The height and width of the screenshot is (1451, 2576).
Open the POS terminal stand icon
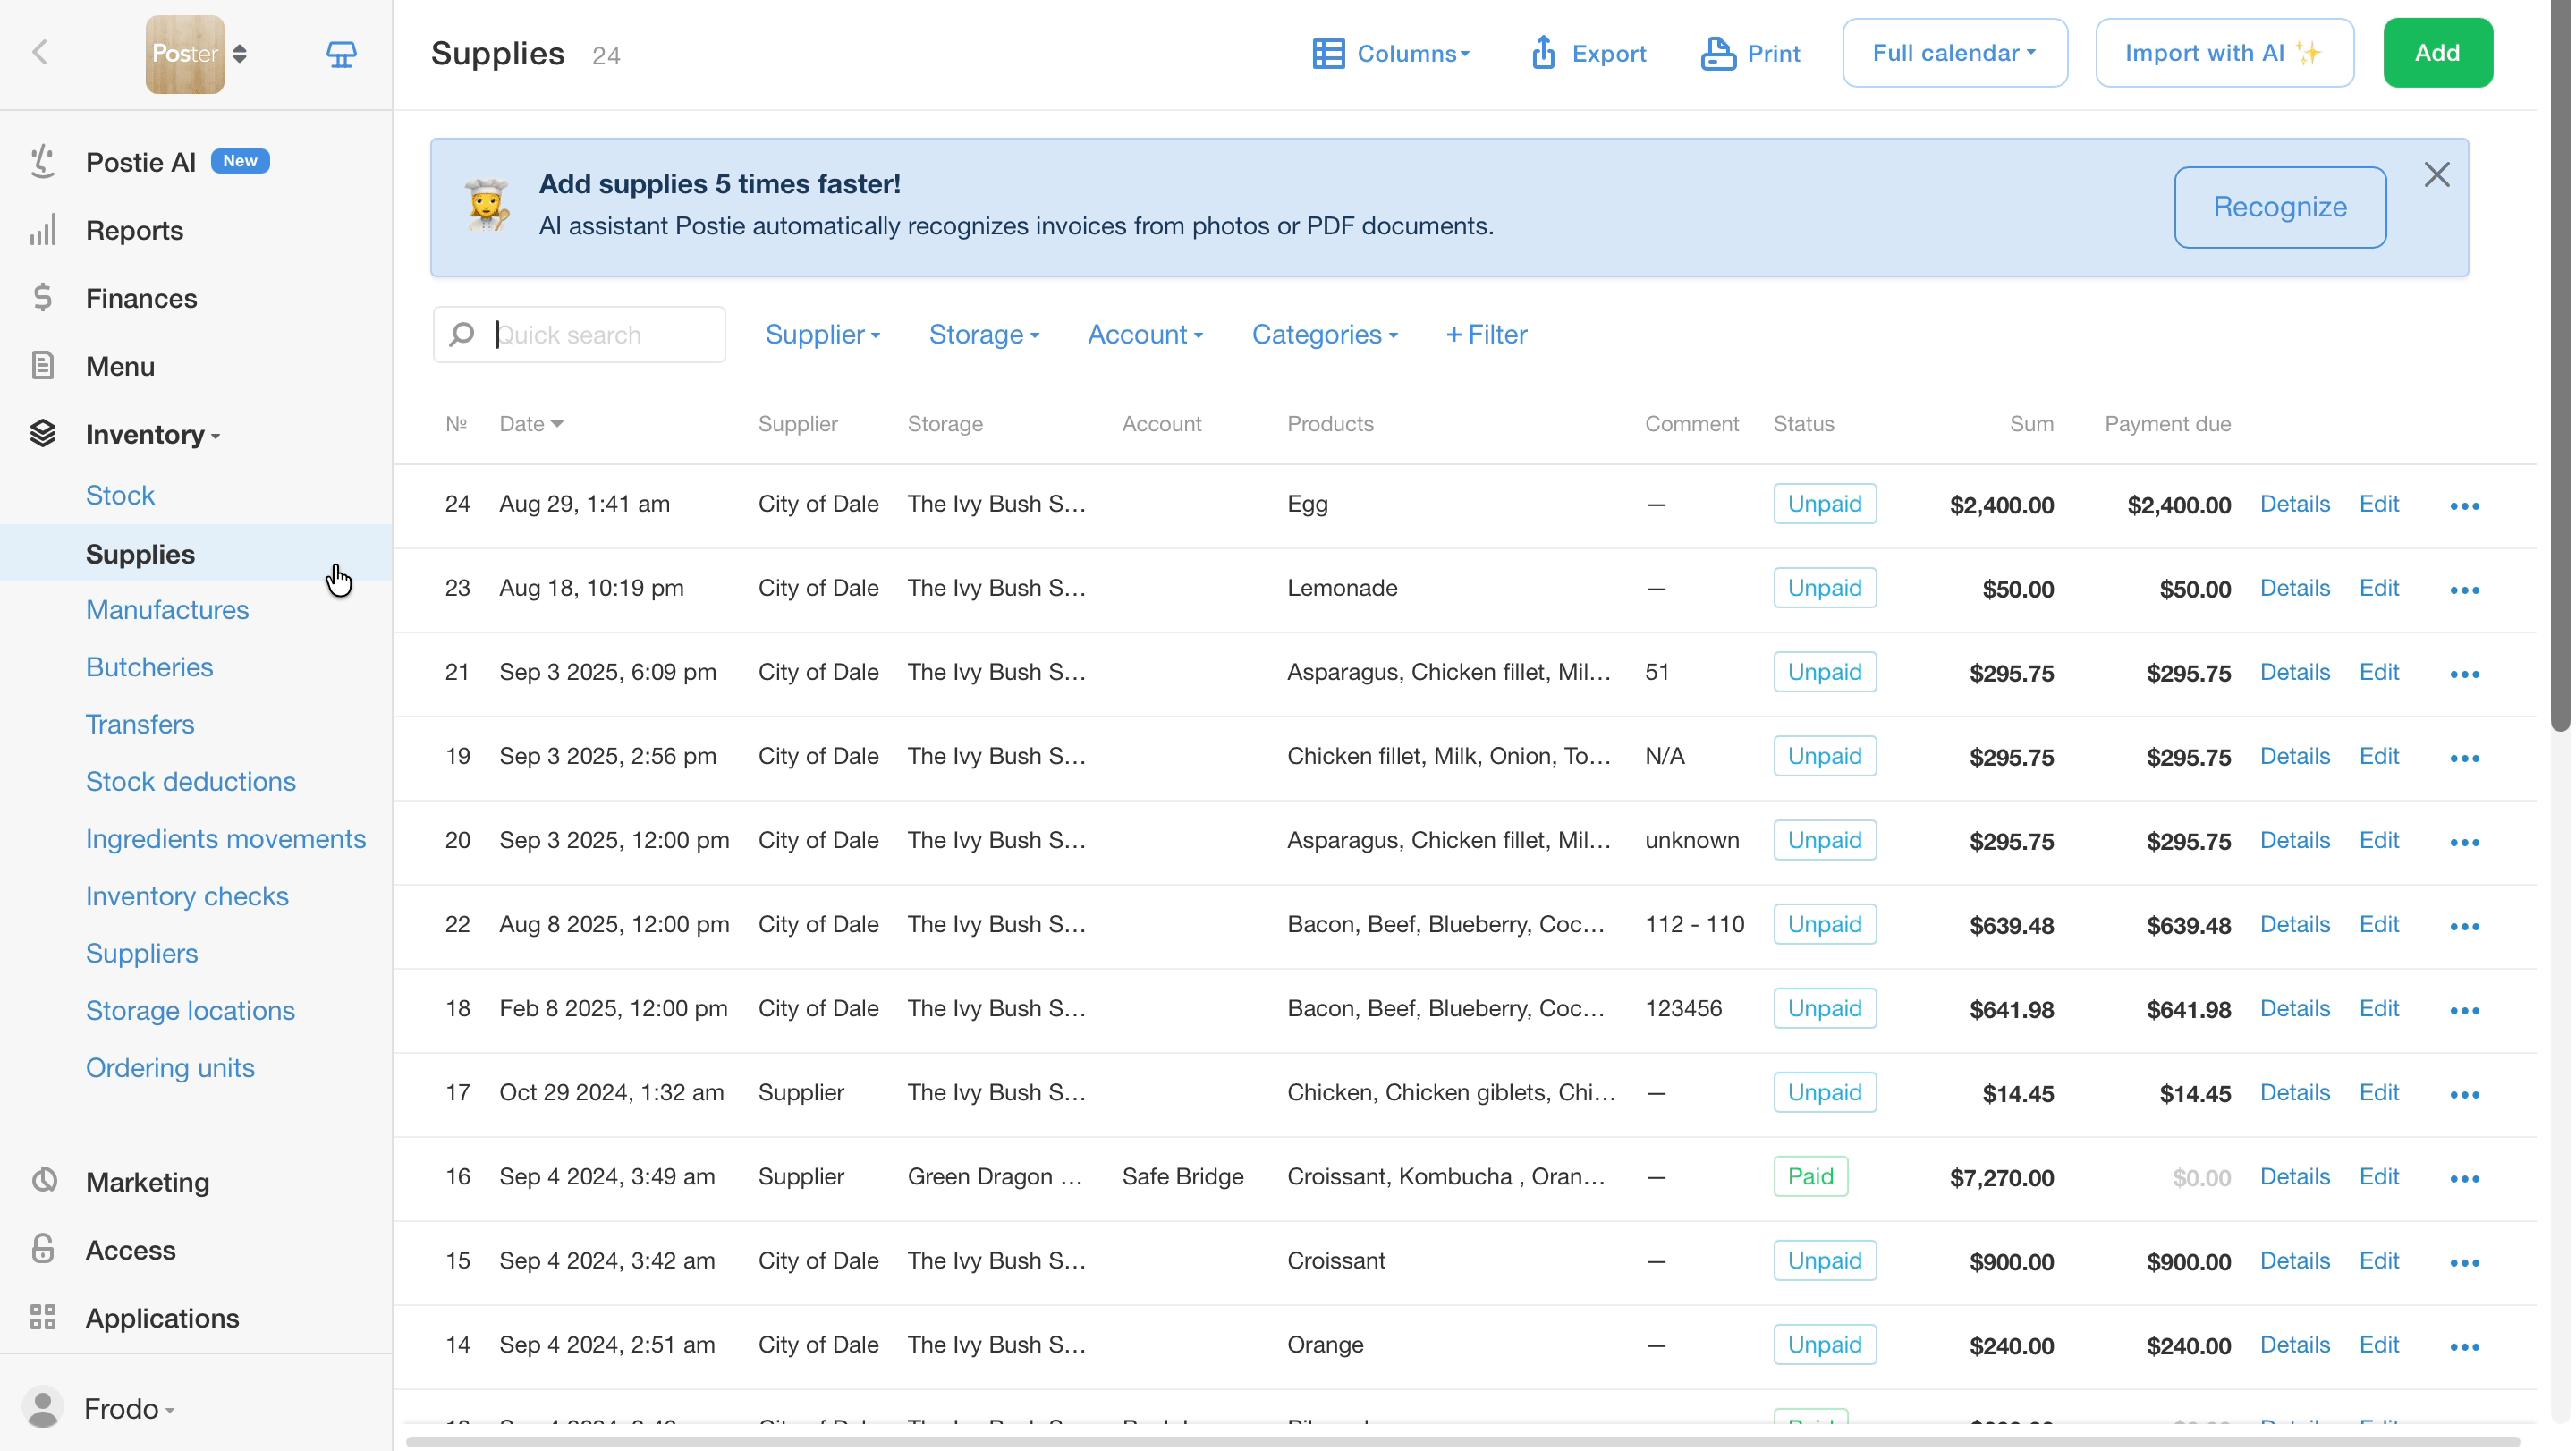pos(341,54)
